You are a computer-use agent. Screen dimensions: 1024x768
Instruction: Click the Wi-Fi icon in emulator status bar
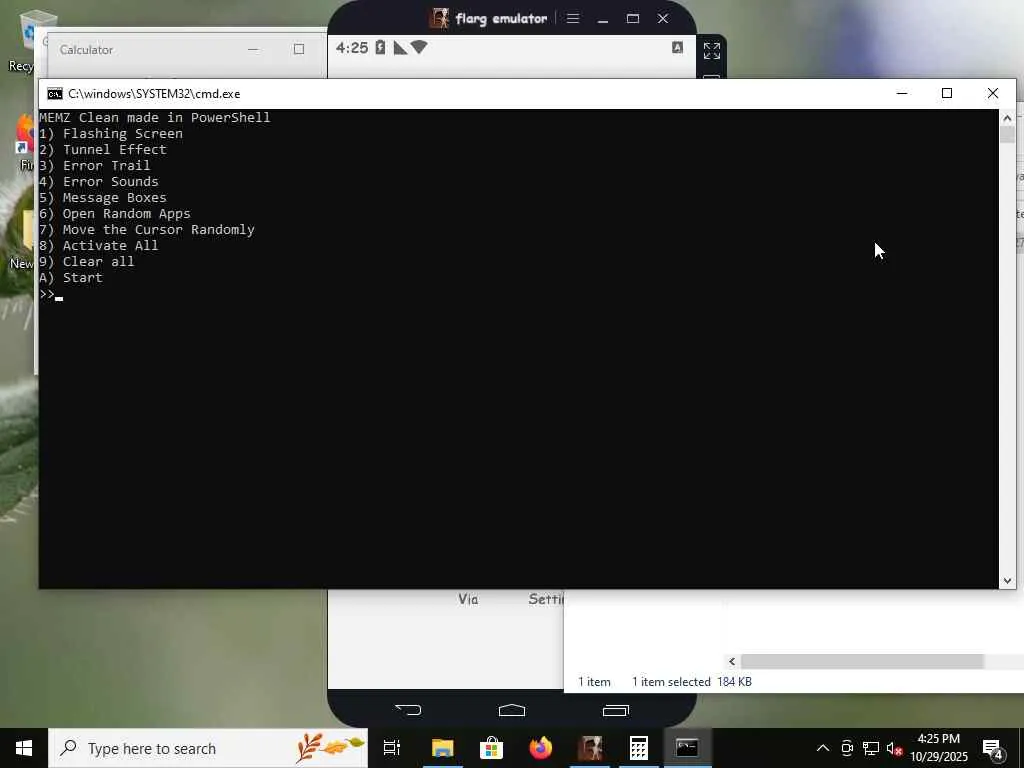[x=419, y=47]
